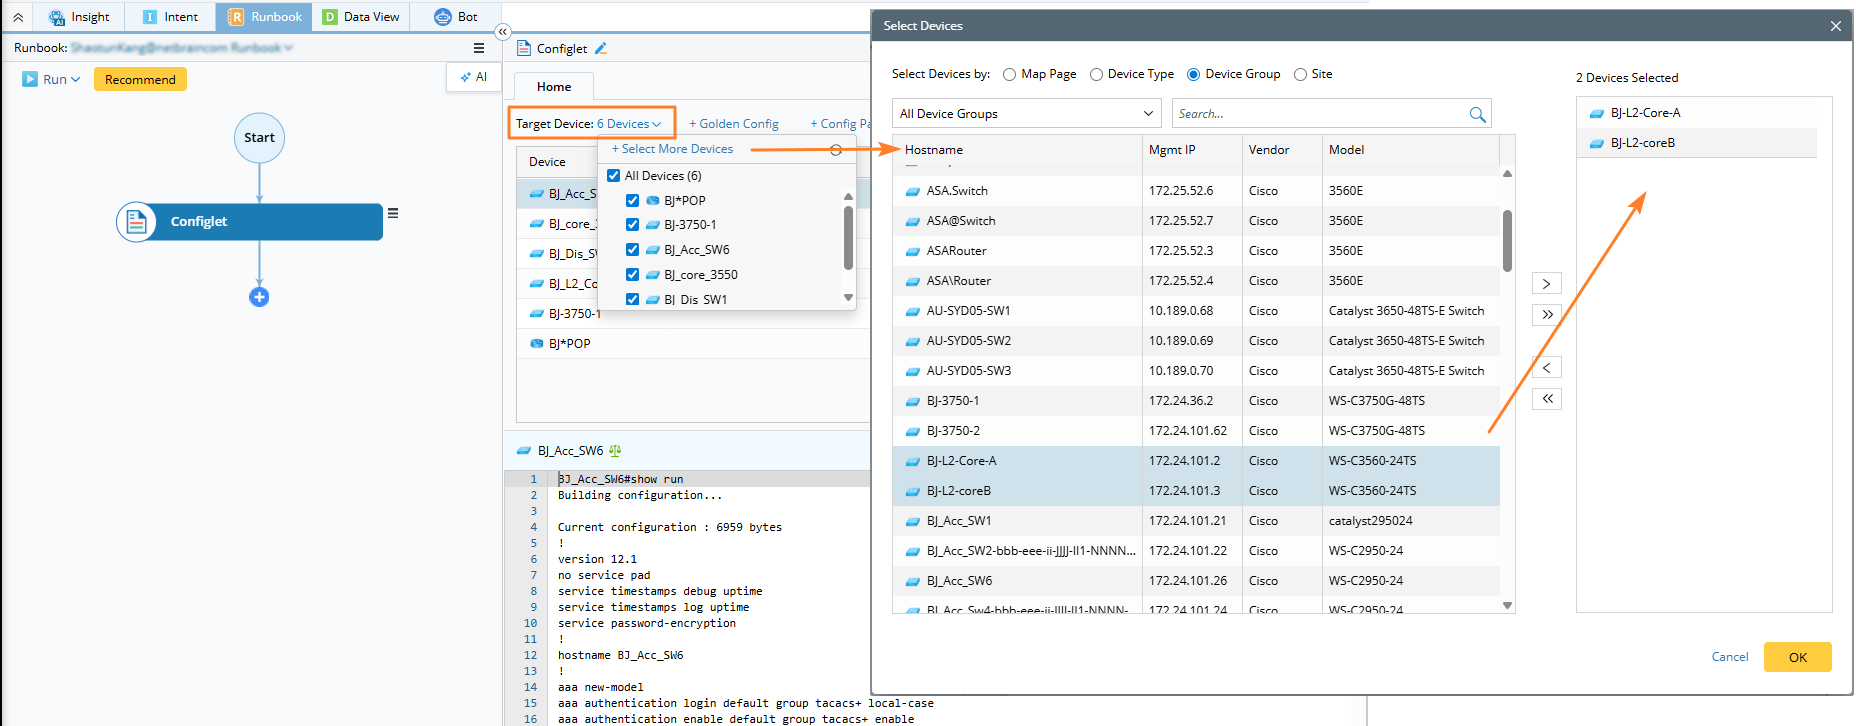Click the add-all double right arrow button
Image resolution: width=1856 pixels, height=726 pixels.
pos(1546,315)
